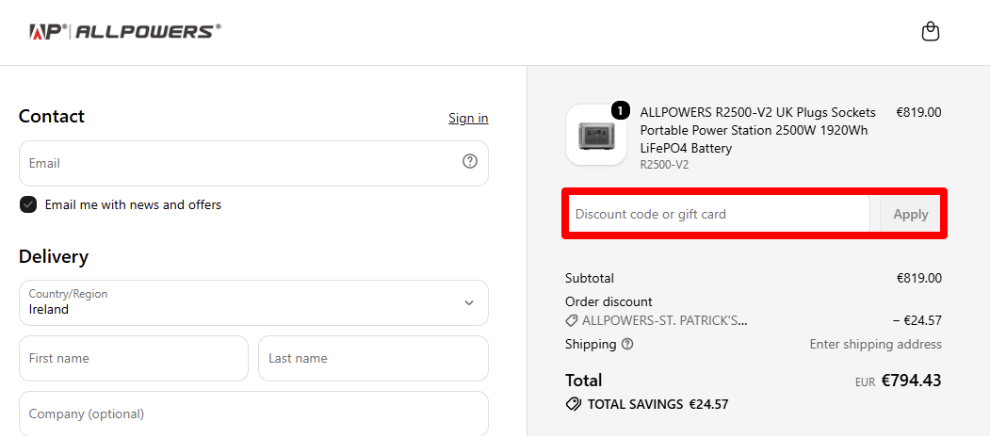This screenshot has height=436, width=990.
Task: Focus the Last name field
Action: (373, 358)
